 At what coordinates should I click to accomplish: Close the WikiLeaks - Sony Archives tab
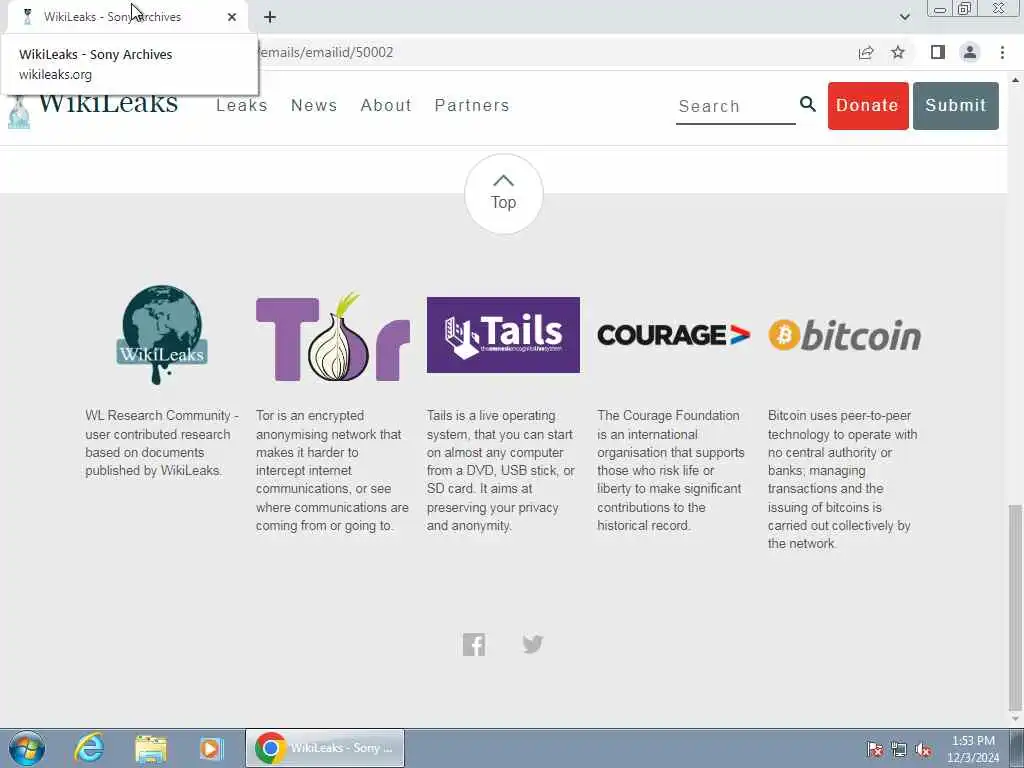232,17
